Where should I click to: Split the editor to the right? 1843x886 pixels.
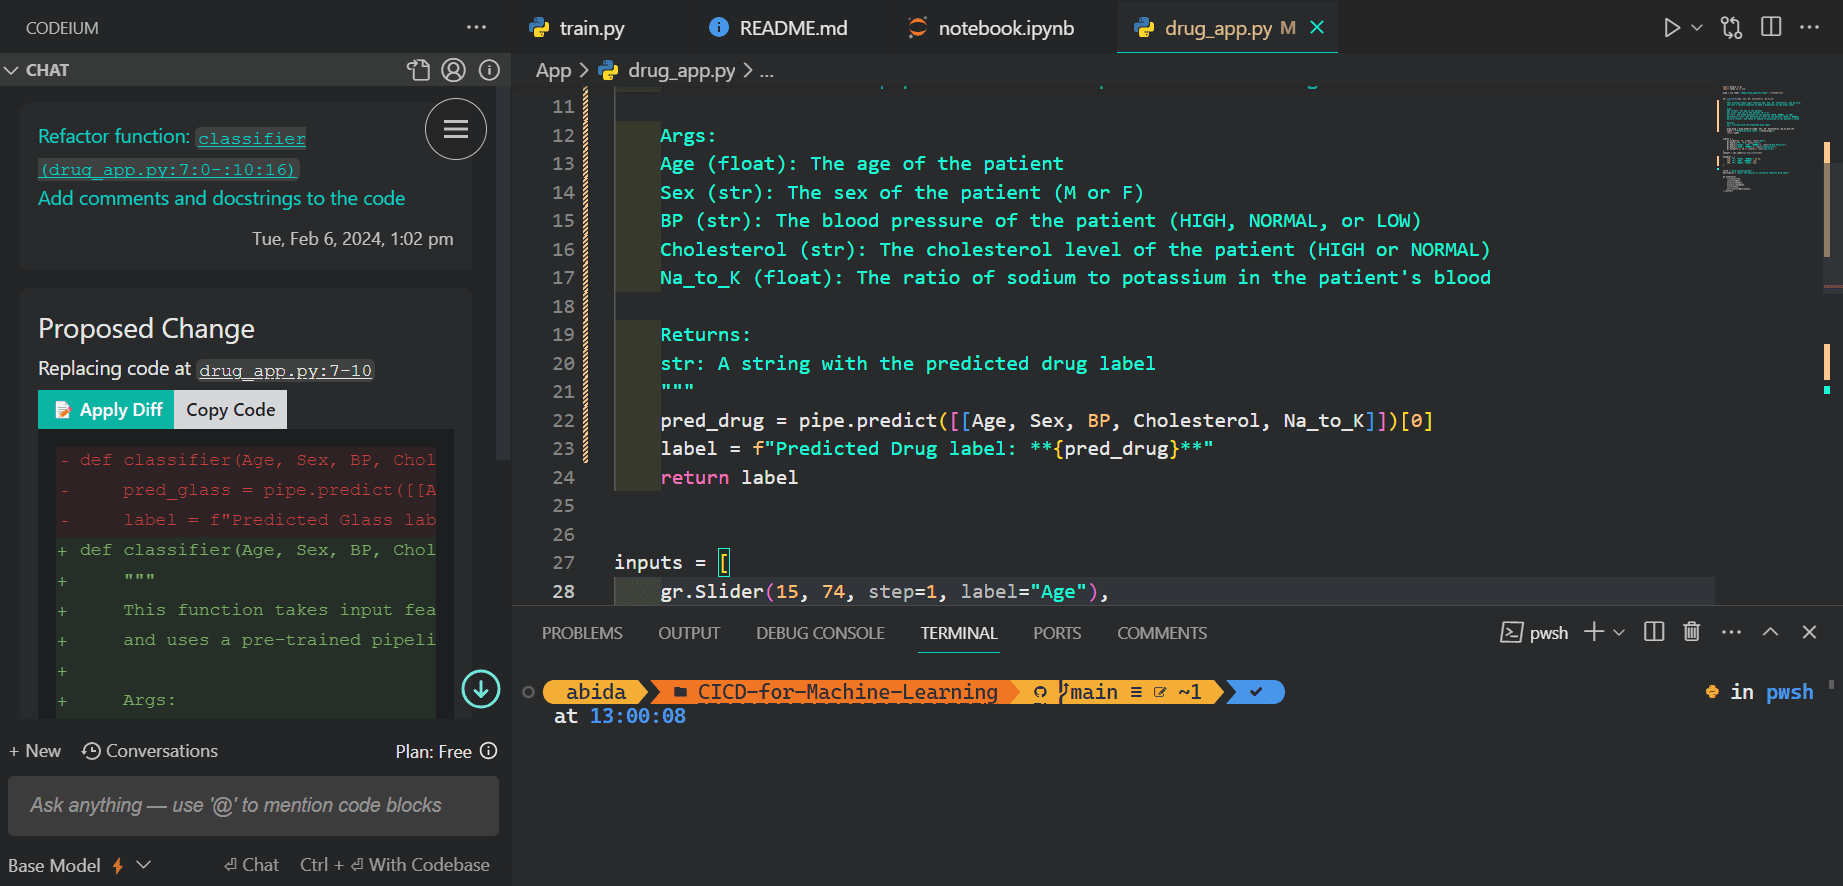(x=1771, y=27)
